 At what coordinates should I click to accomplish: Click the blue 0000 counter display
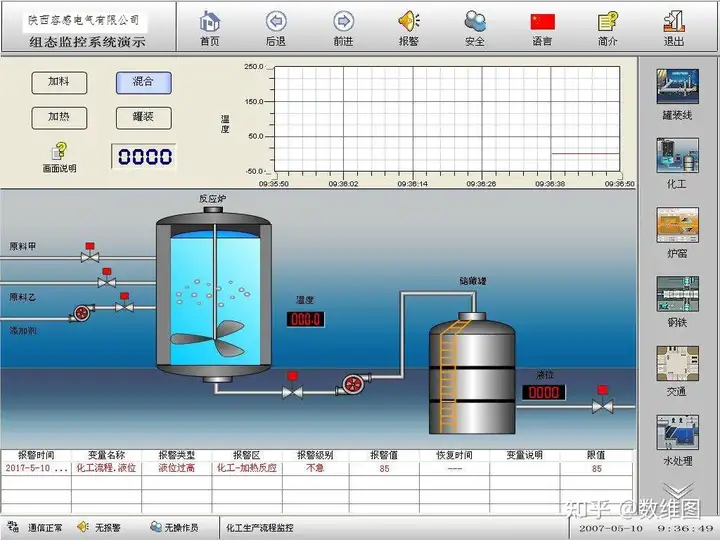click(144, 157)
